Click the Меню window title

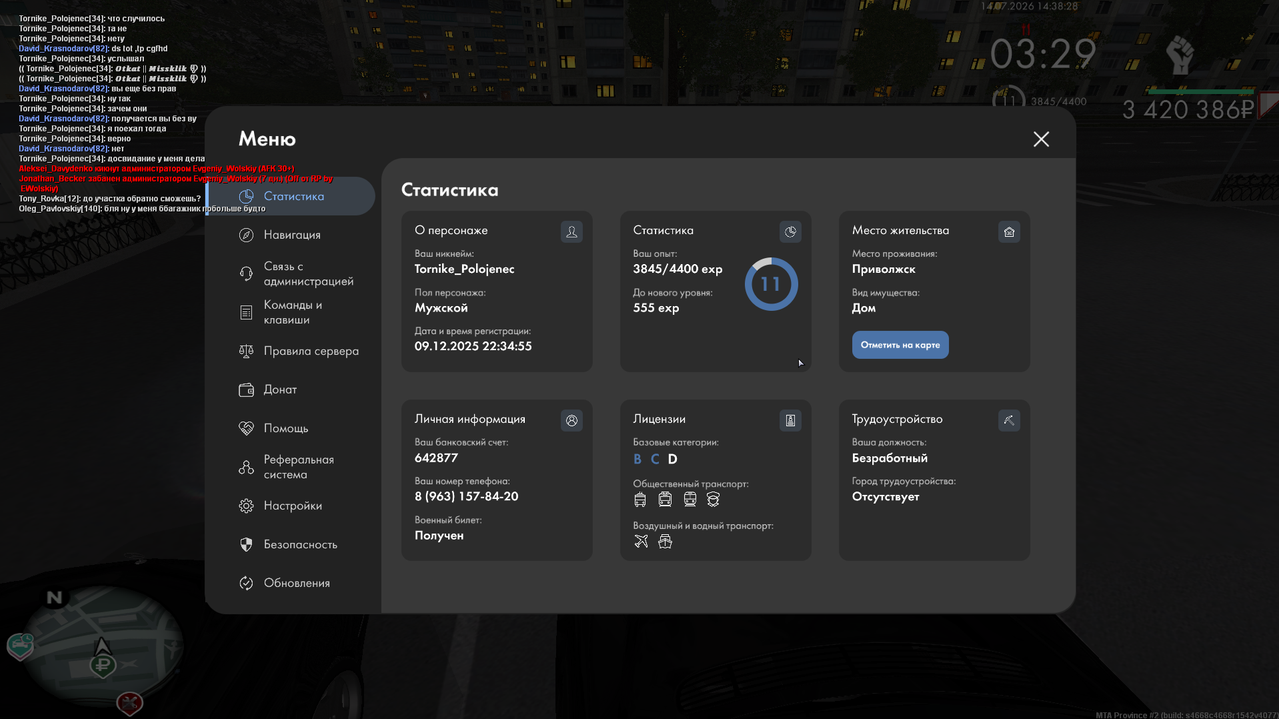[x=267, y=139]
